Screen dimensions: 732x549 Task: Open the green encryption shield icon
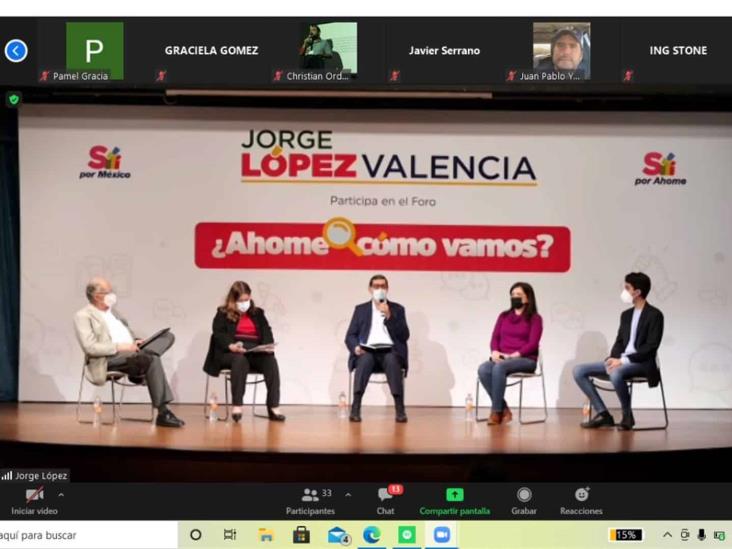(14, 99)
